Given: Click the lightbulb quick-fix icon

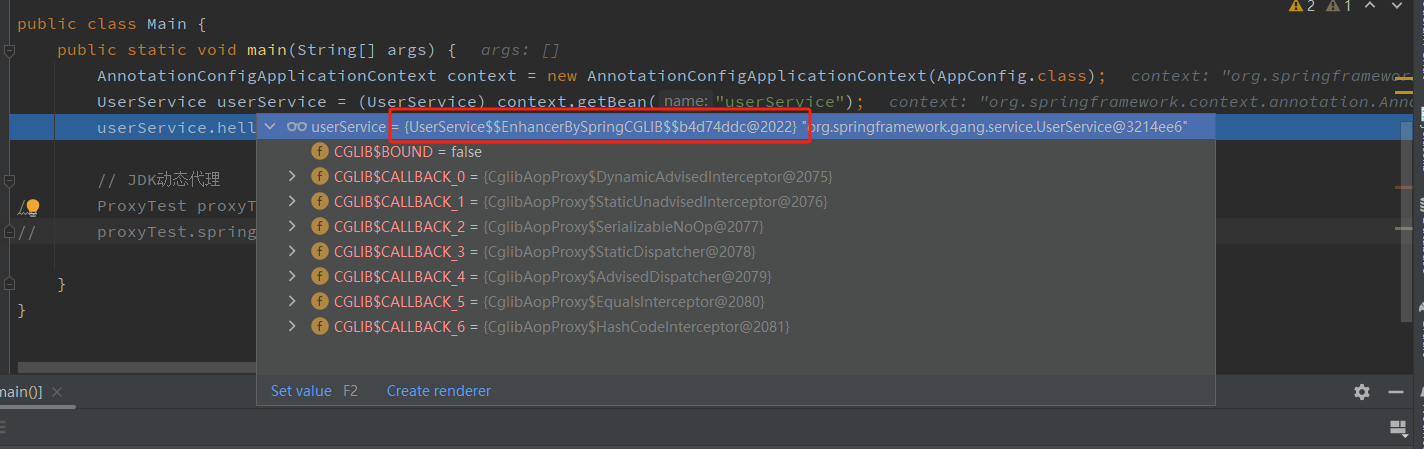Looking at the screenshot, I should [x=32, y=207].
